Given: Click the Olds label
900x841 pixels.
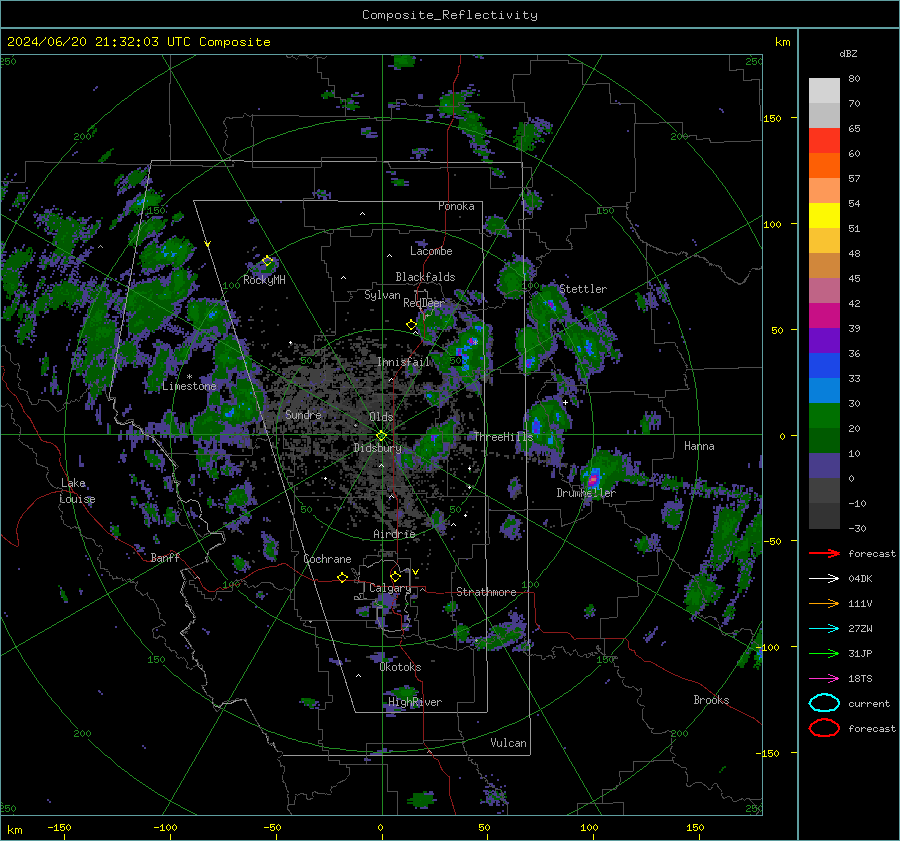Looking at the screenshot, I should [x=381, y=417].
